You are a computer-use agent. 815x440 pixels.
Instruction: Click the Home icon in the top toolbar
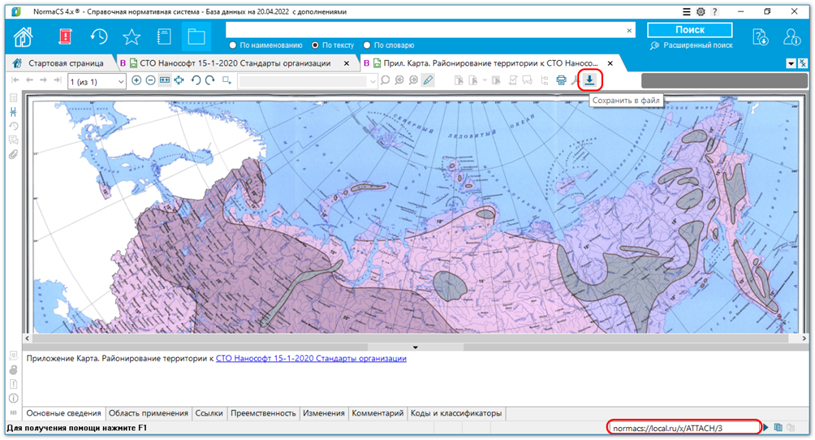(x=23, y=36)
